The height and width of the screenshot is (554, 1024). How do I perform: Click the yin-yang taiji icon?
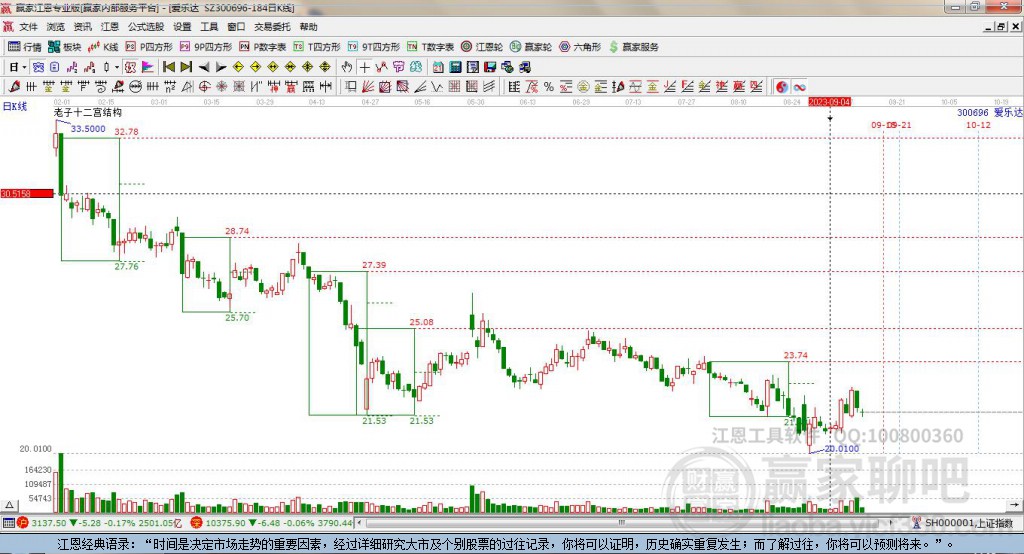[x=782, y=86]
